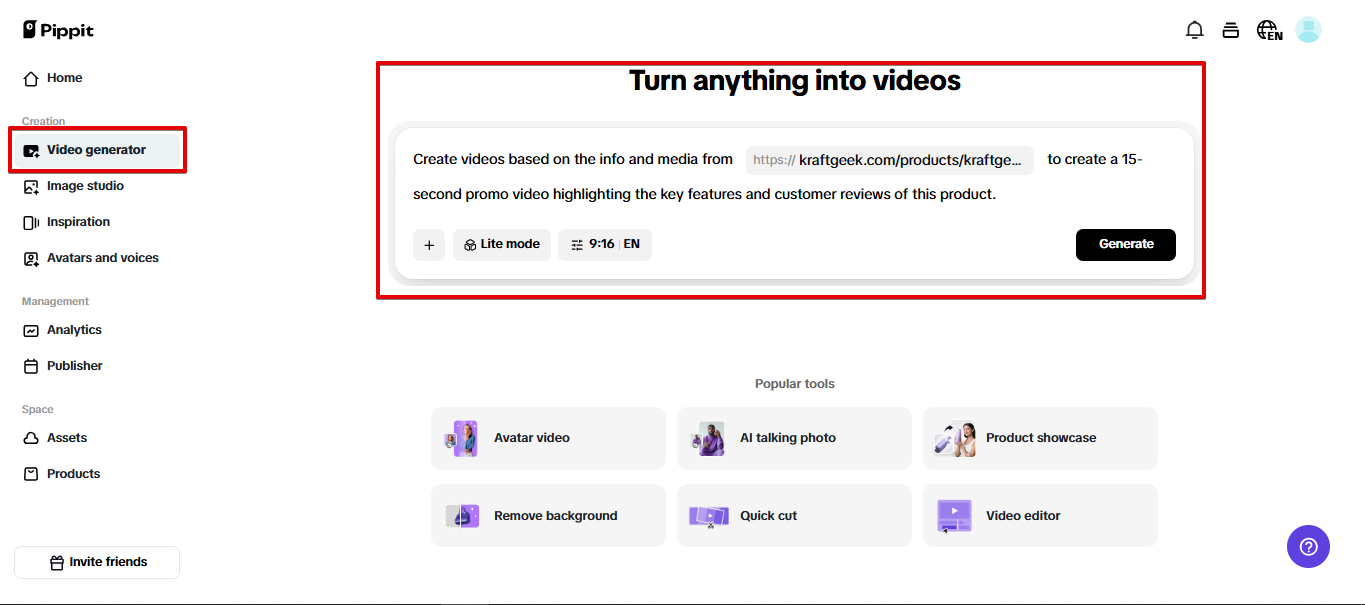Open Avatars and voices
This screenshot has height=605, width=1365.
click(102, 257)
